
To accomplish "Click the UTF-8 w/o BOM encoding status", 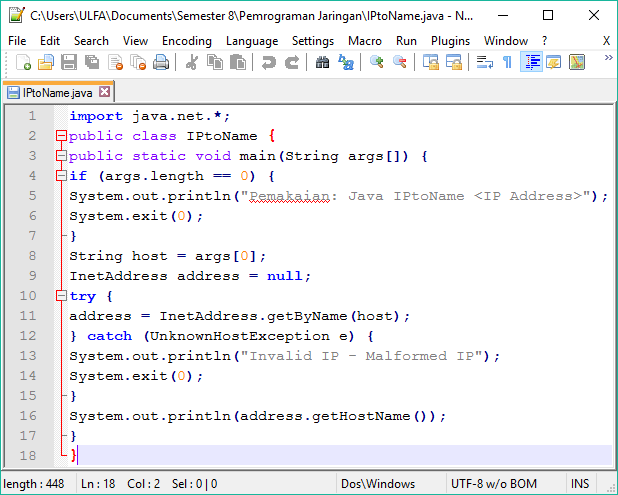I will (493, 484).
